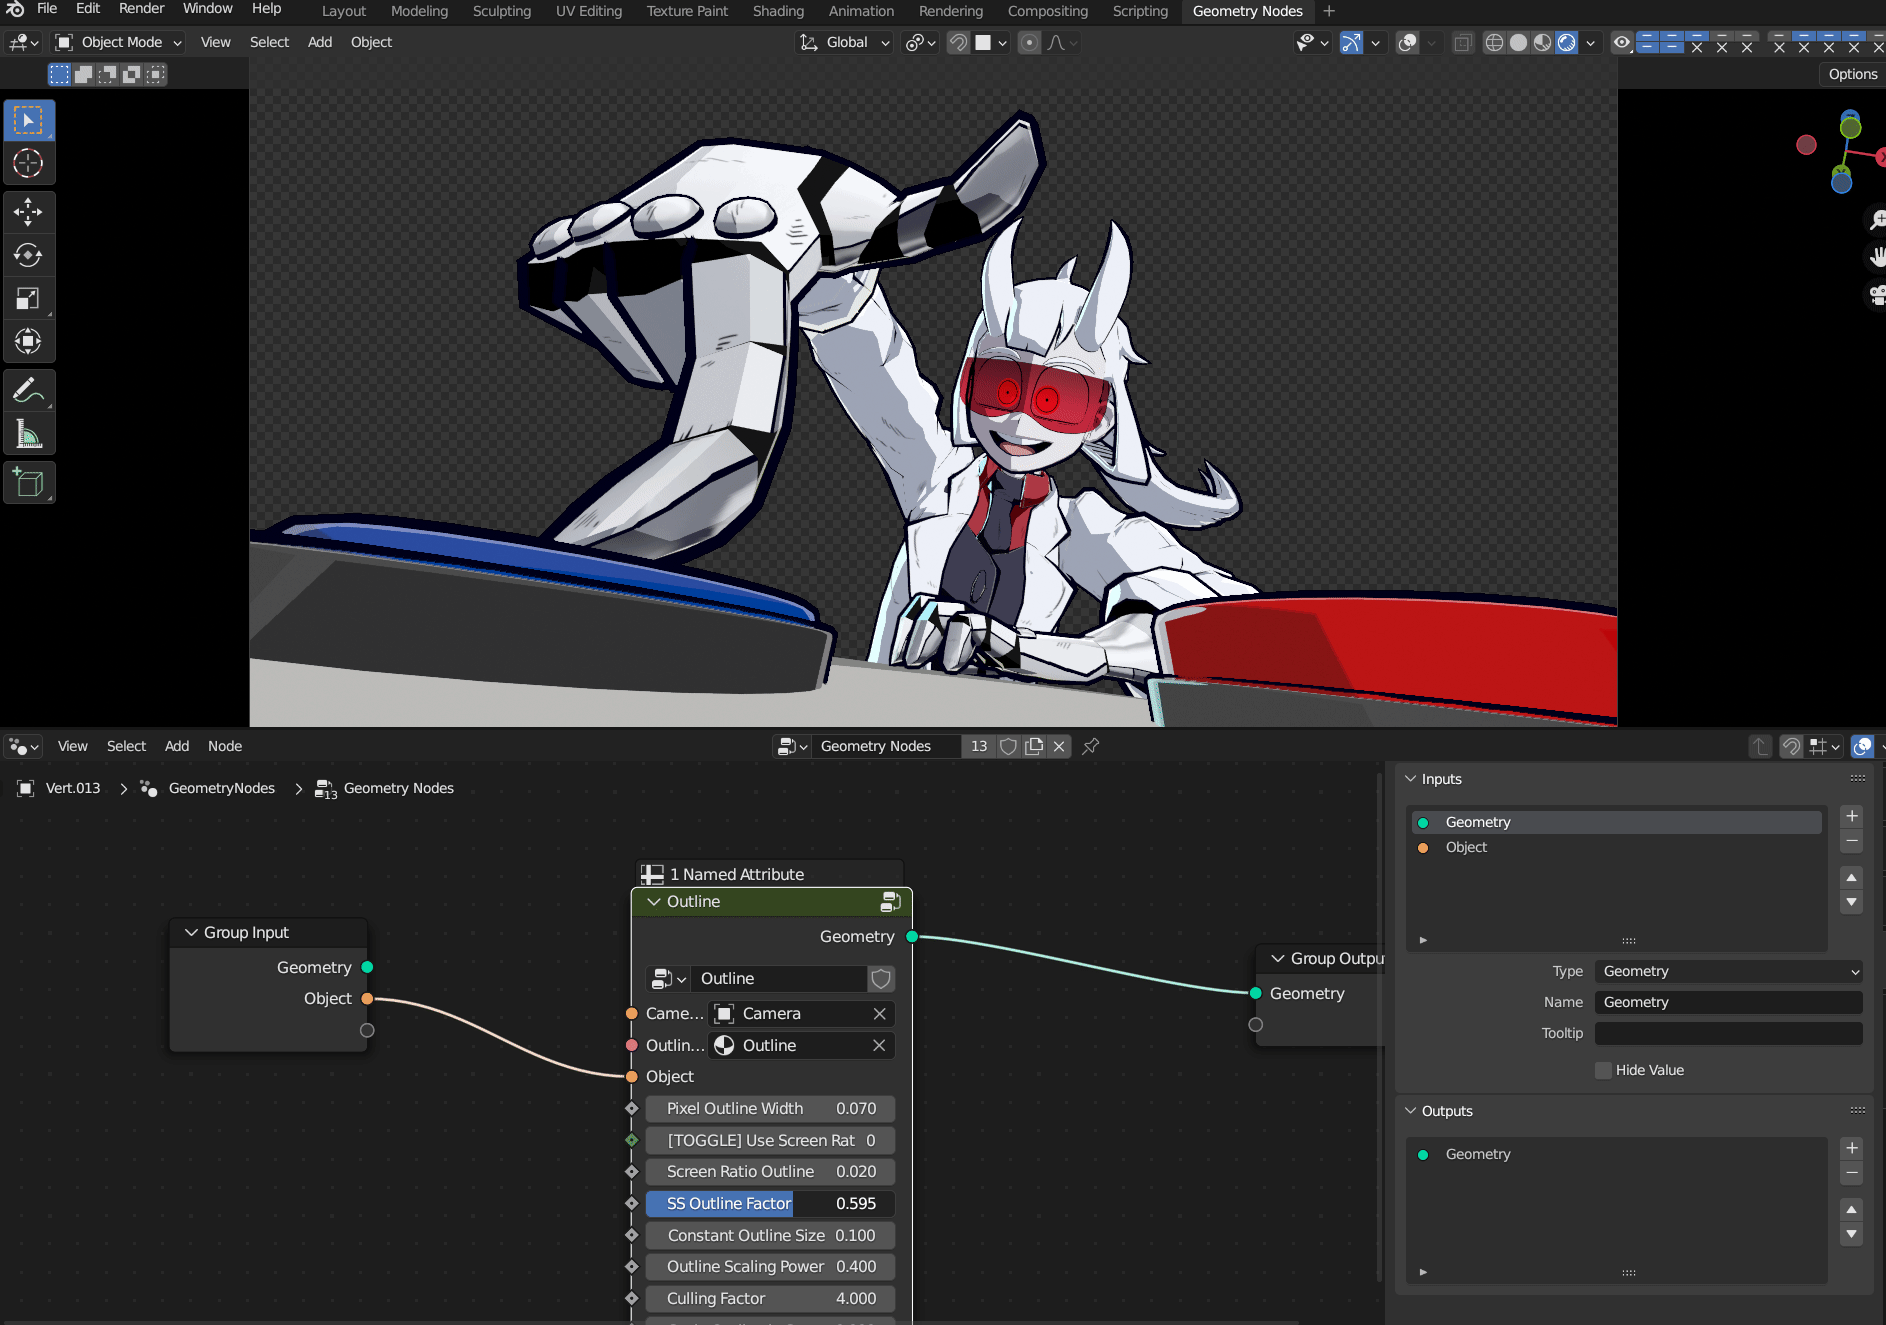
Task: Open the Type dropdown showing Geometry
Action: click(x=1729, y=971)
